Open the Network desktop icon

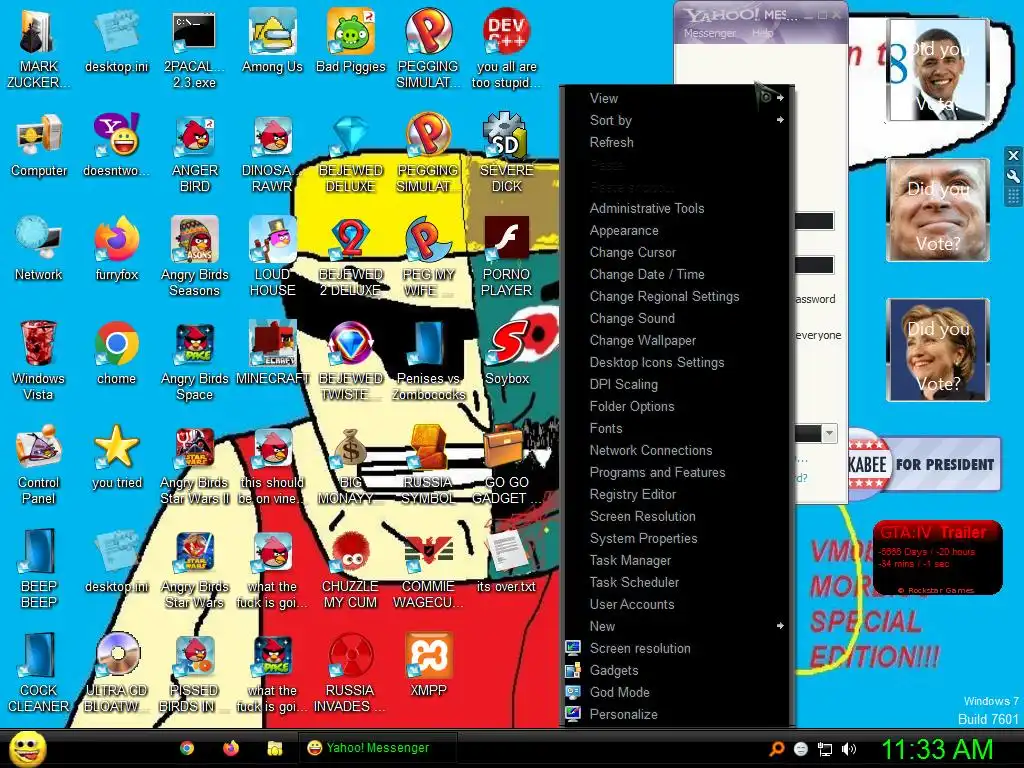tap(39, 249)
